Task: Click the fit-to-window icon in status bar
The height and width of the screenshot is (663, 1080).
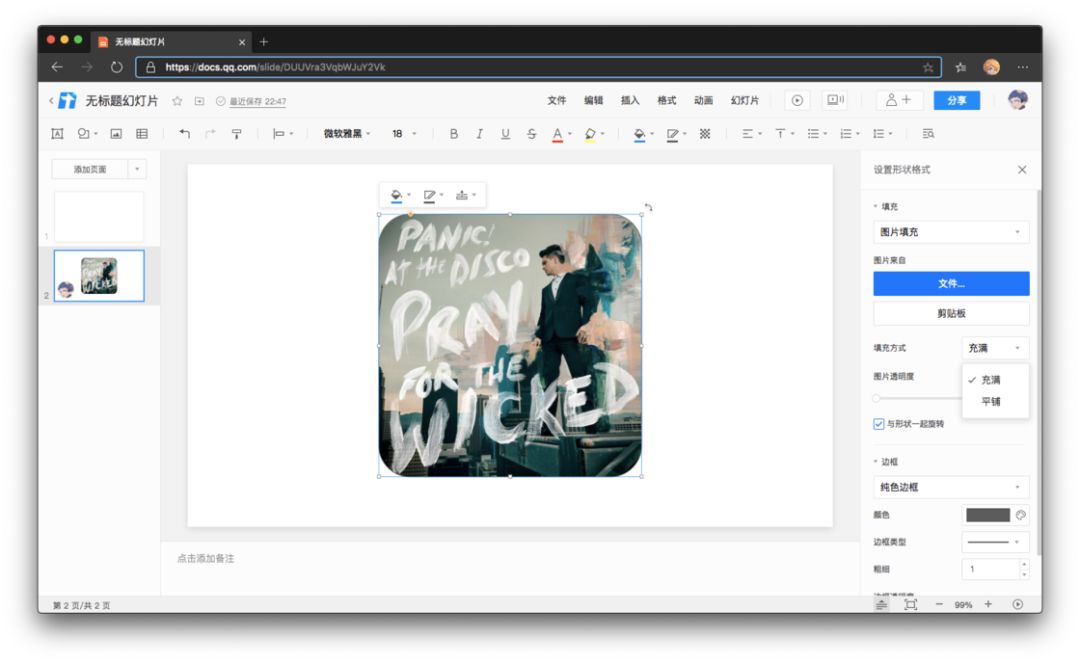Action: [910, 604]
